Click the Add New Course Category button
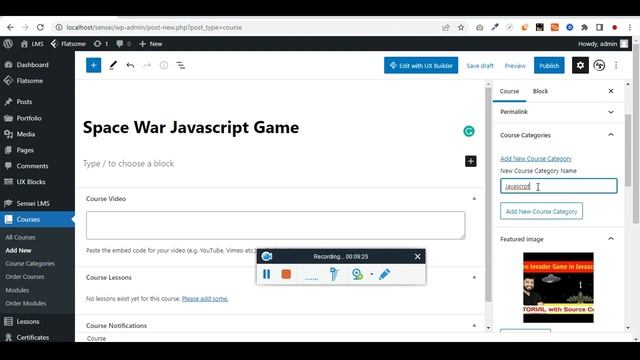The width and height of the screenshot is (640, 360). pyautogui.click(x=541, y=211)
